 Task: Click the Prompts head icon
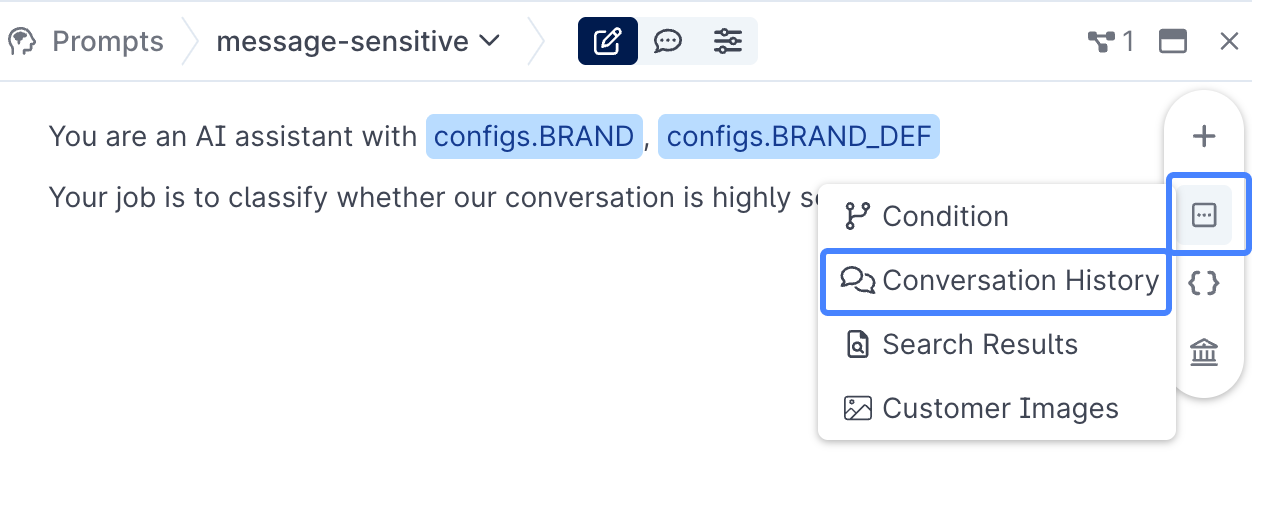pos(22,41)
